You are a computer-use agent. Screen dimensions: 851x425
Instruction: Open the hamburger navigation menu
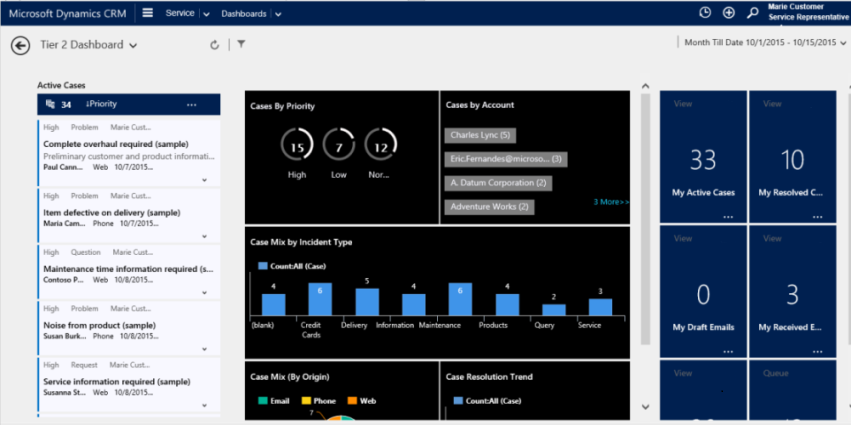[148, 13]
